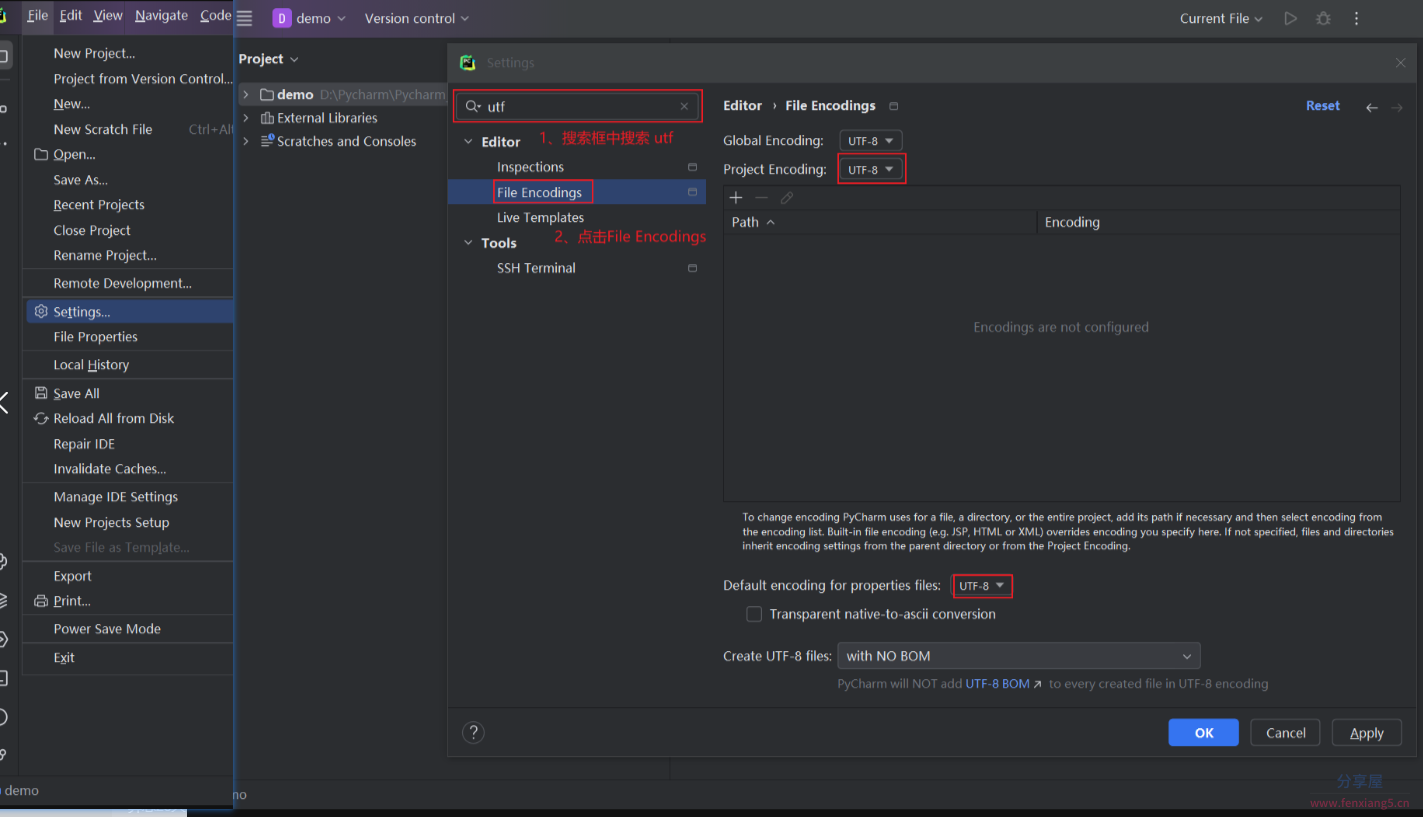
Task: Open the File menu
Action: pos(38,15)
